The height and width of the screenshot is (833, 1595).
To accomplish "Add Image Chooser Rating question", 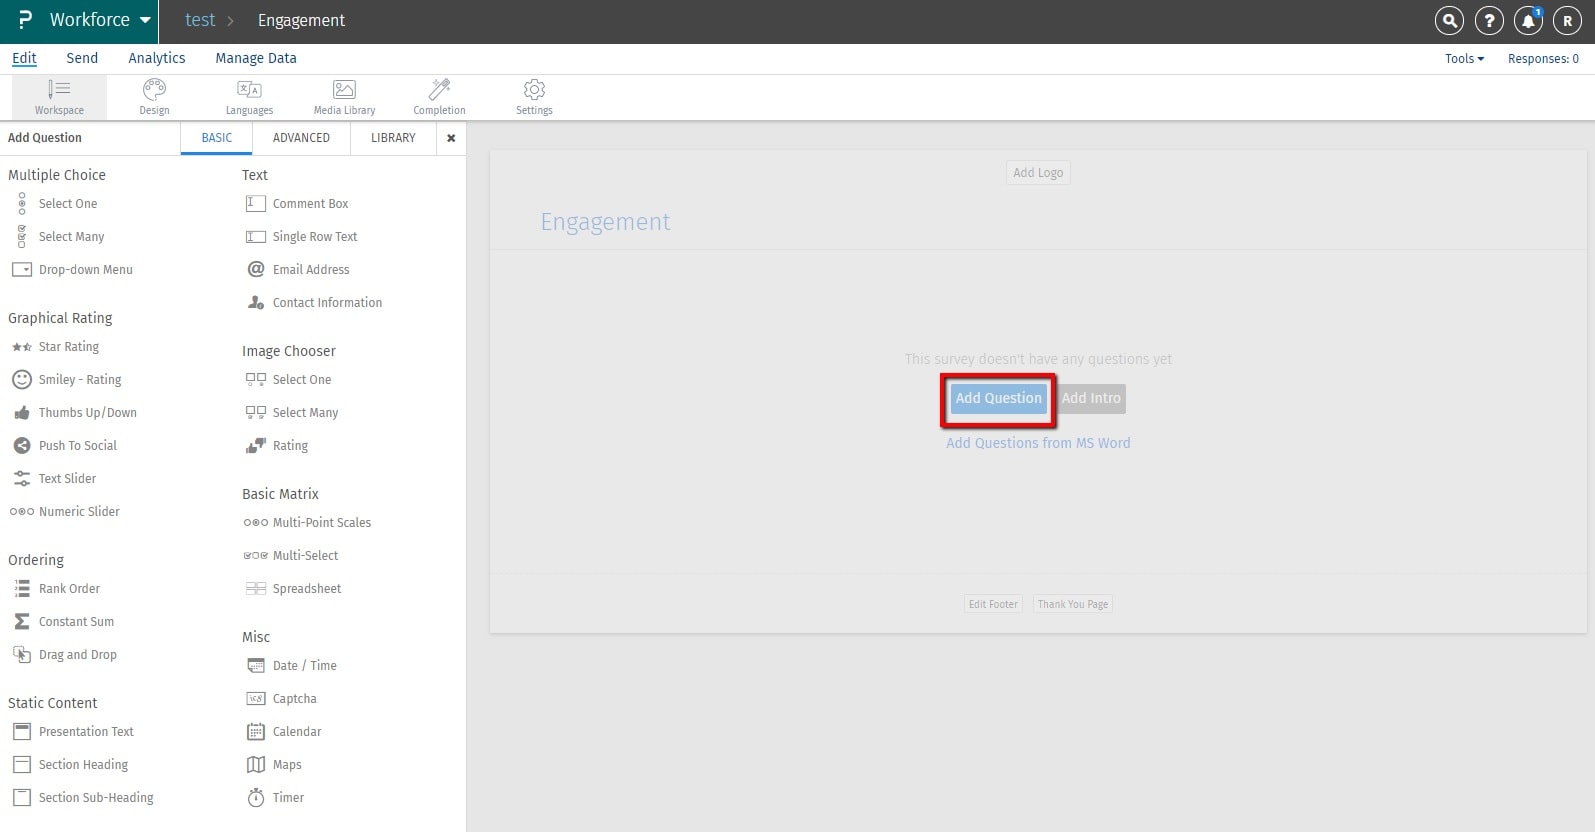I will coord(277,446).
